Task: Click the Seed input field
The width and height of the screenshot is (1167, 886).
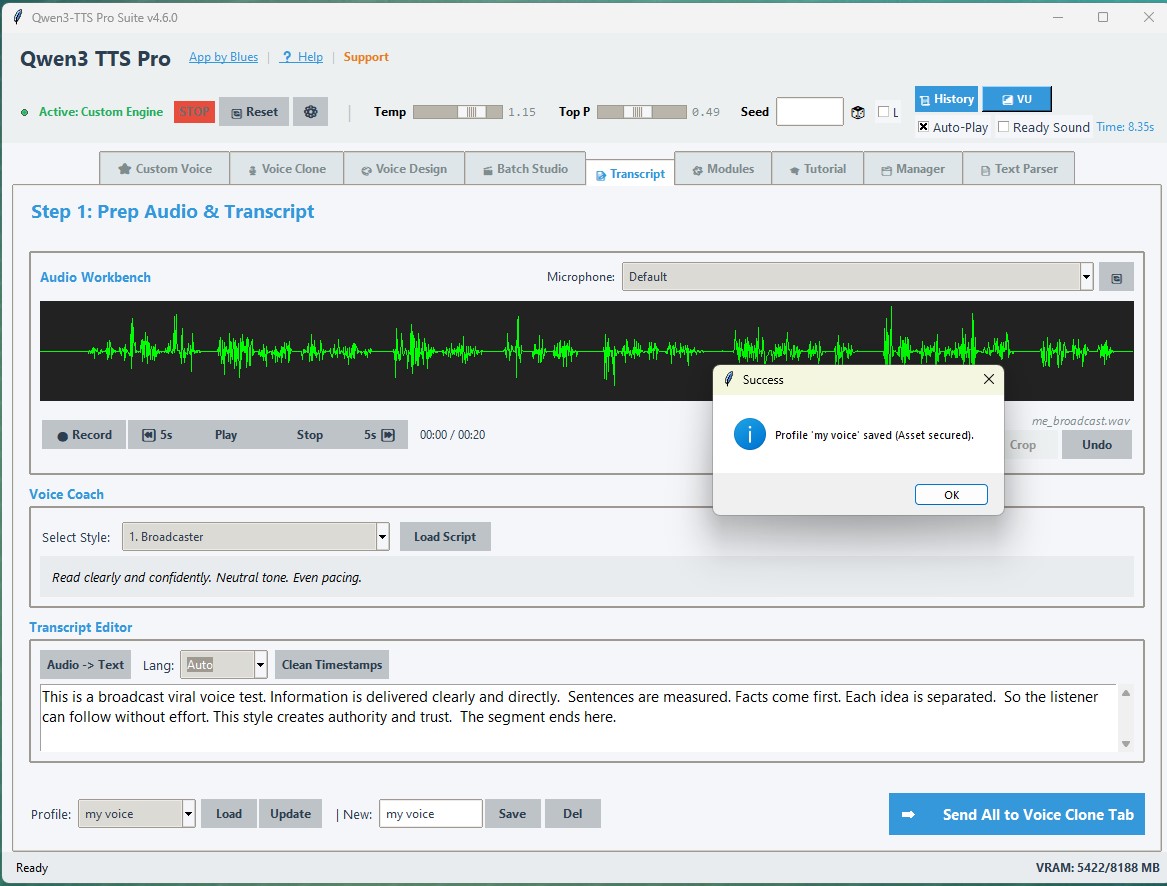Action: pos(809,112)
